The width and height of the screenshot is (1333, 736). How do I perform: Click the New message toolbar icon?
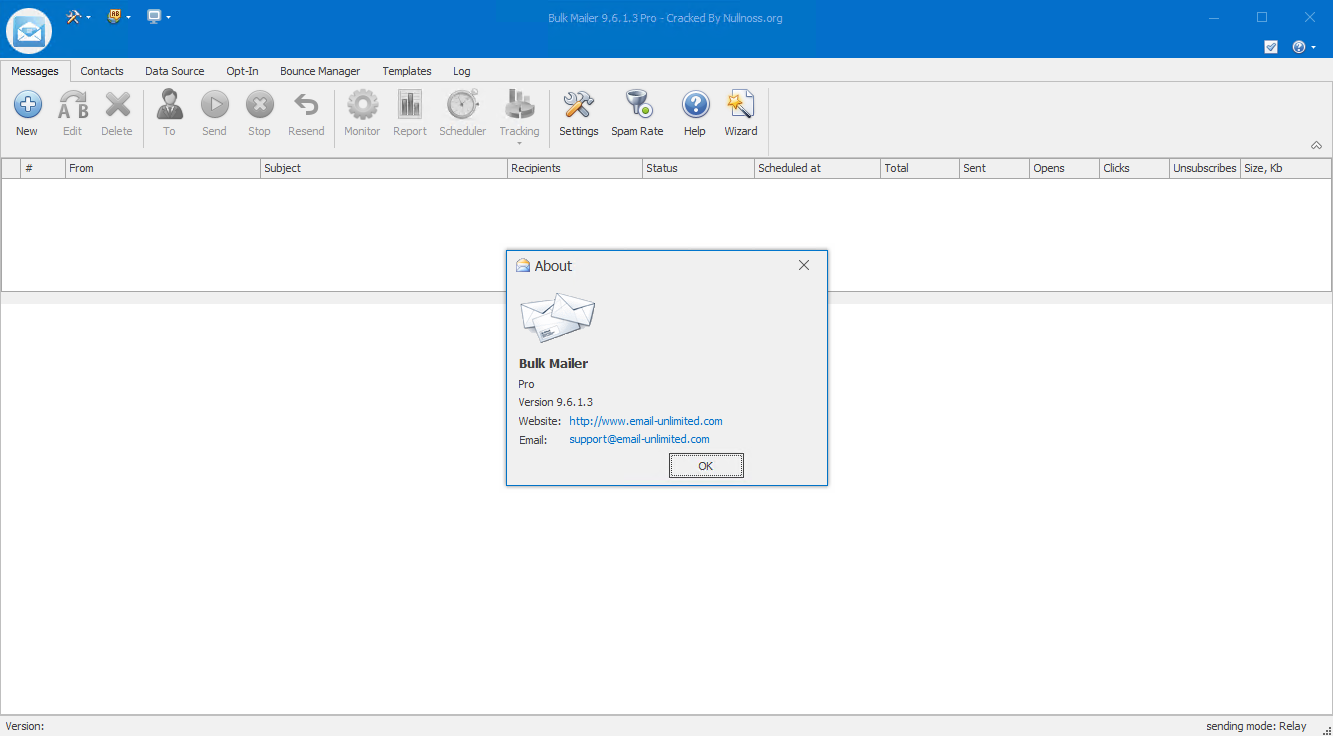click(27, 104)
